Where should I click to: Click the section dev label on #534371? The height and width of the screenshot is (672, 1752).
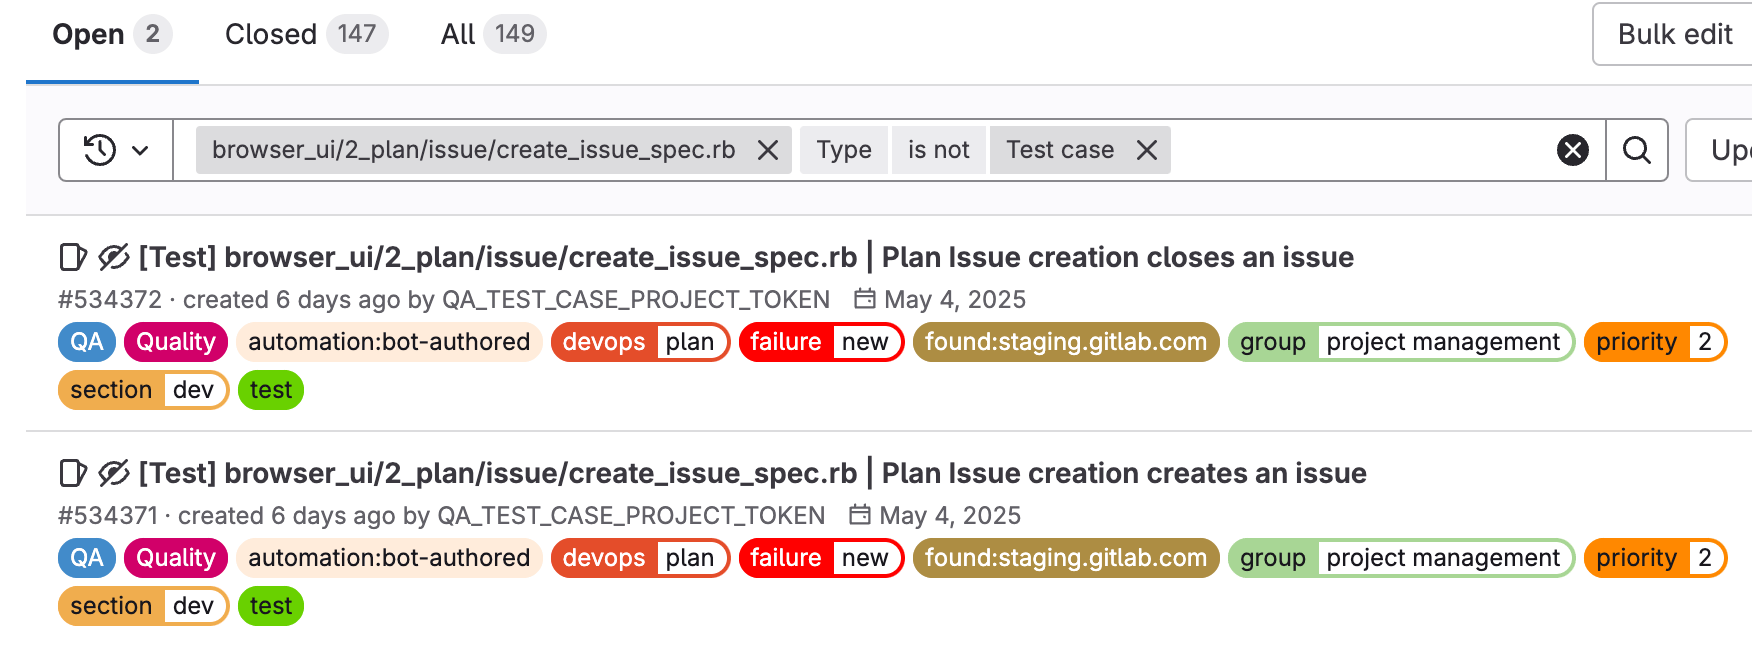(143, 606)
